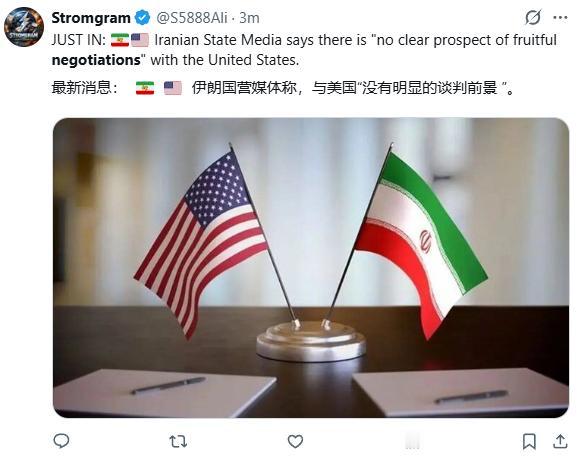Screen dimensions: 582x457
Task: Click the Iran flag emoji after JUST IN
Action: pyautogui.click(x=120, y=40)
